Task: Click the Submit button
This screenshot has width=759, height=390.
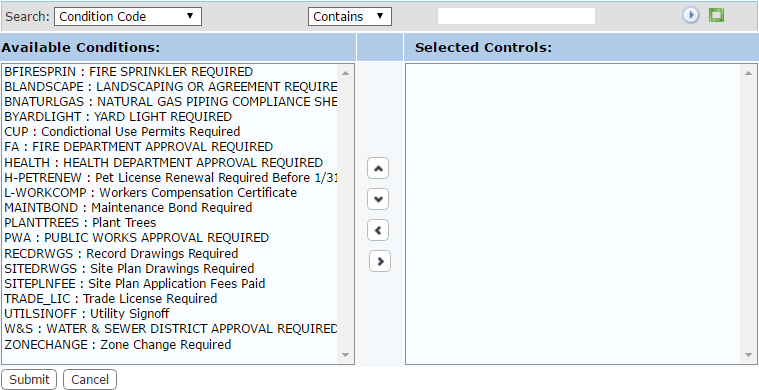Action: click(x=29, y=380)
